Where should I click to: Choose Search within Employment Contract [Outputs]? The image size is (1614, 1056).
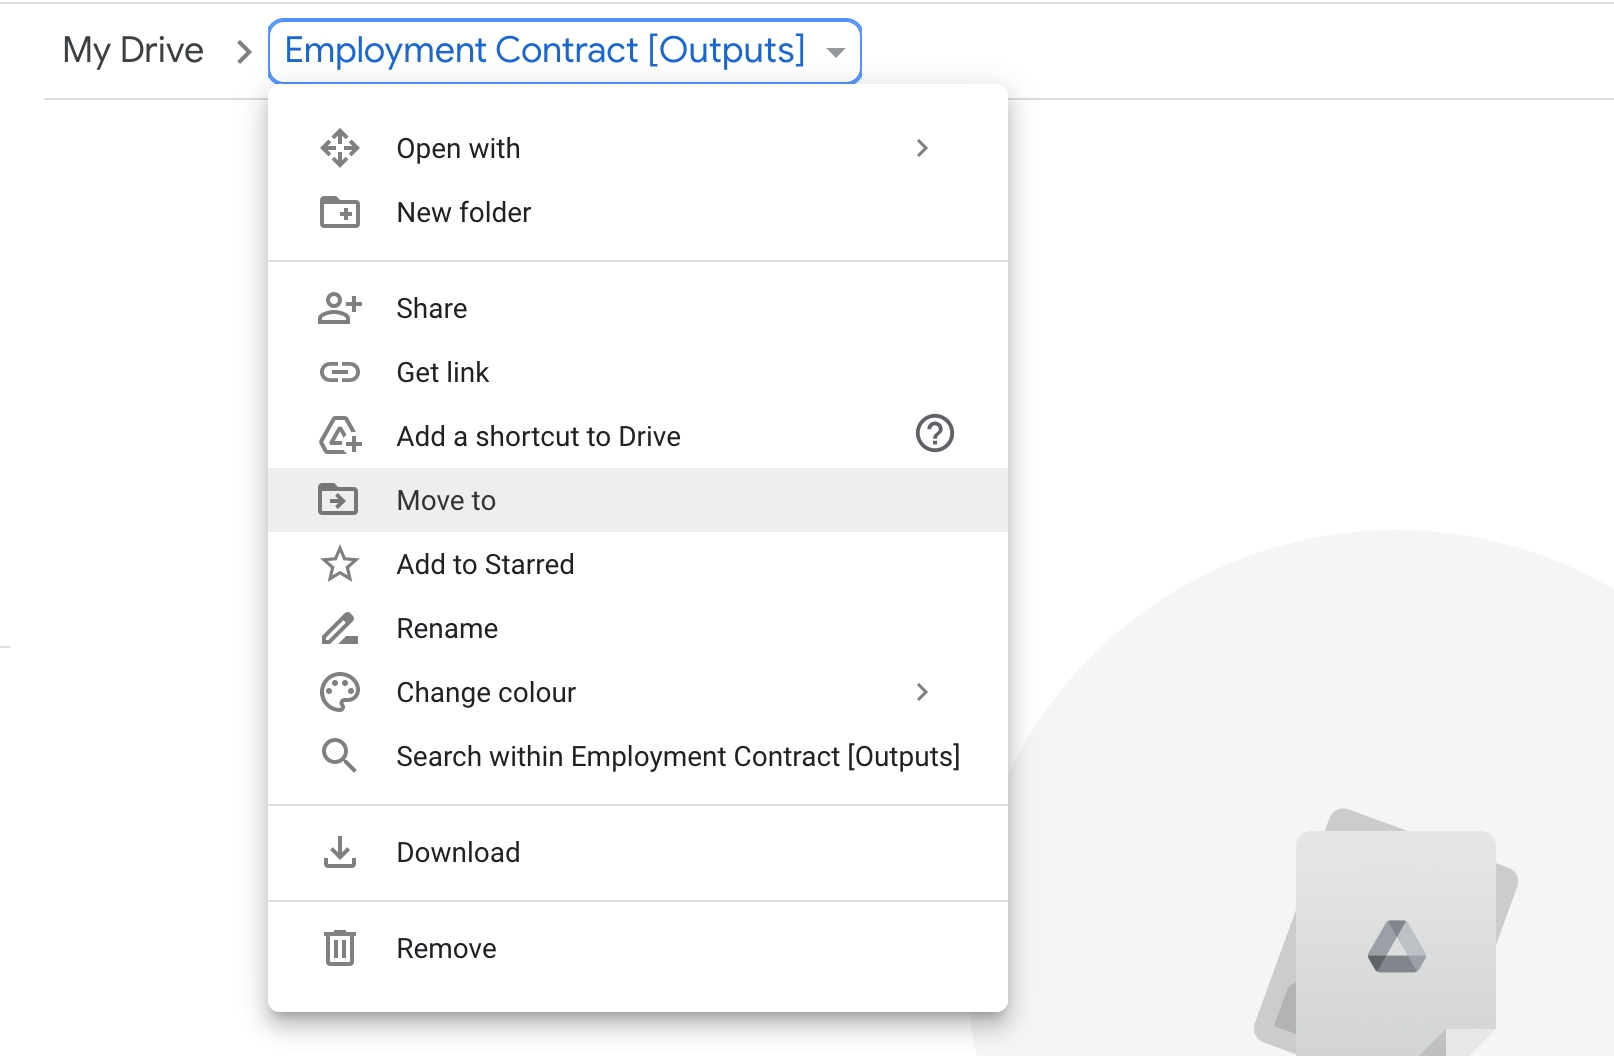pos(677,756)
